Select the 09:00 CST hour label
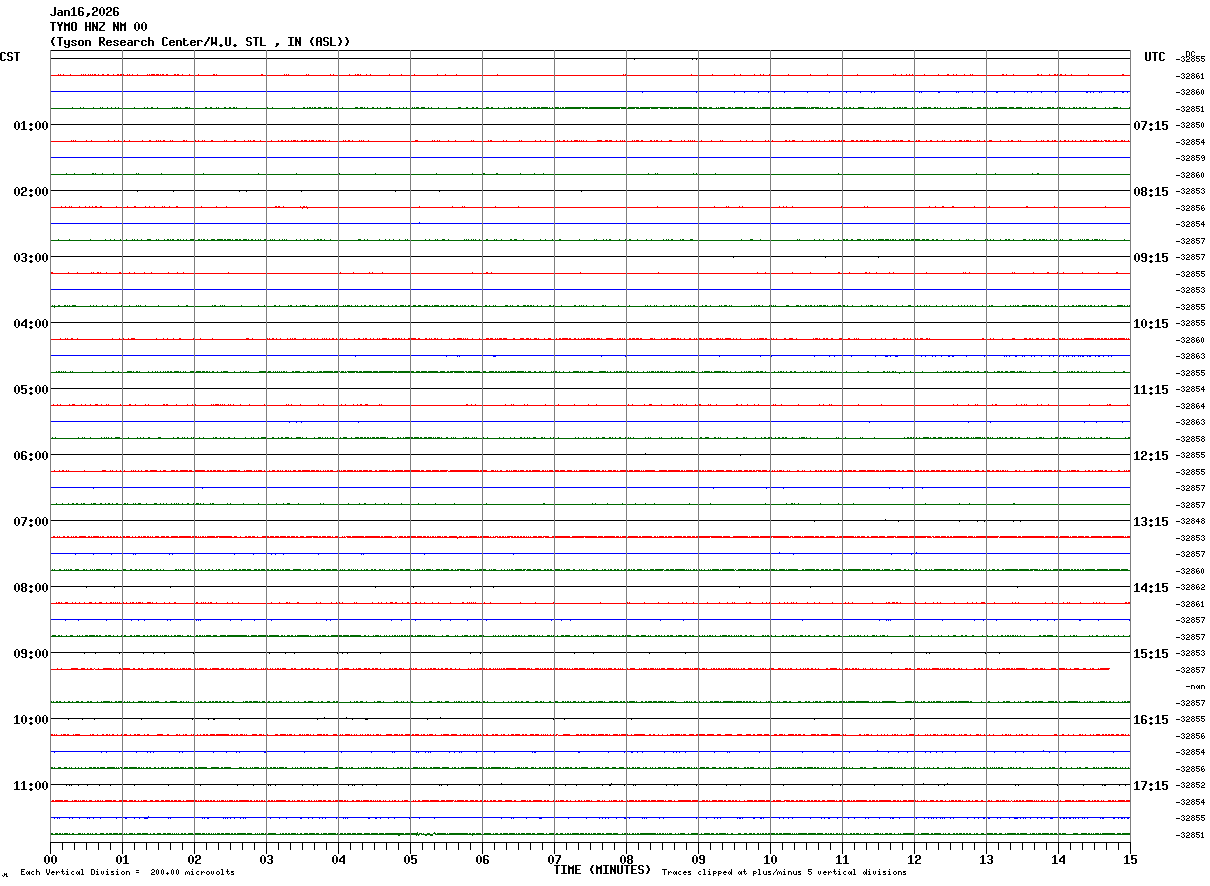 (x=31, y=653)
